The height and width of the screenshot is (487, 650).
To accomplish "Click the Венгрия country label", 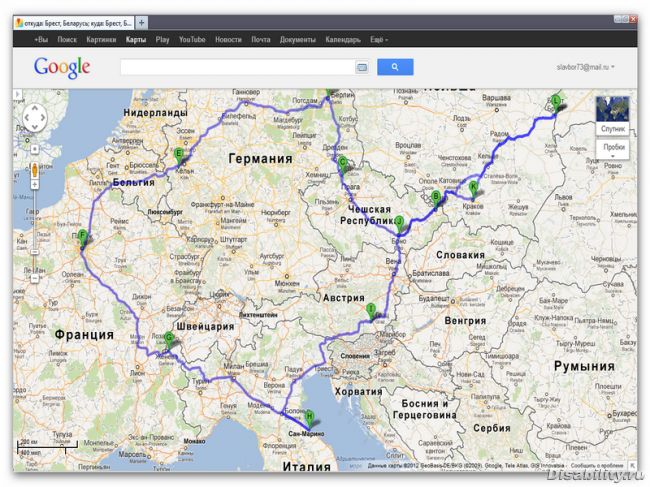I will coord(465,320).
